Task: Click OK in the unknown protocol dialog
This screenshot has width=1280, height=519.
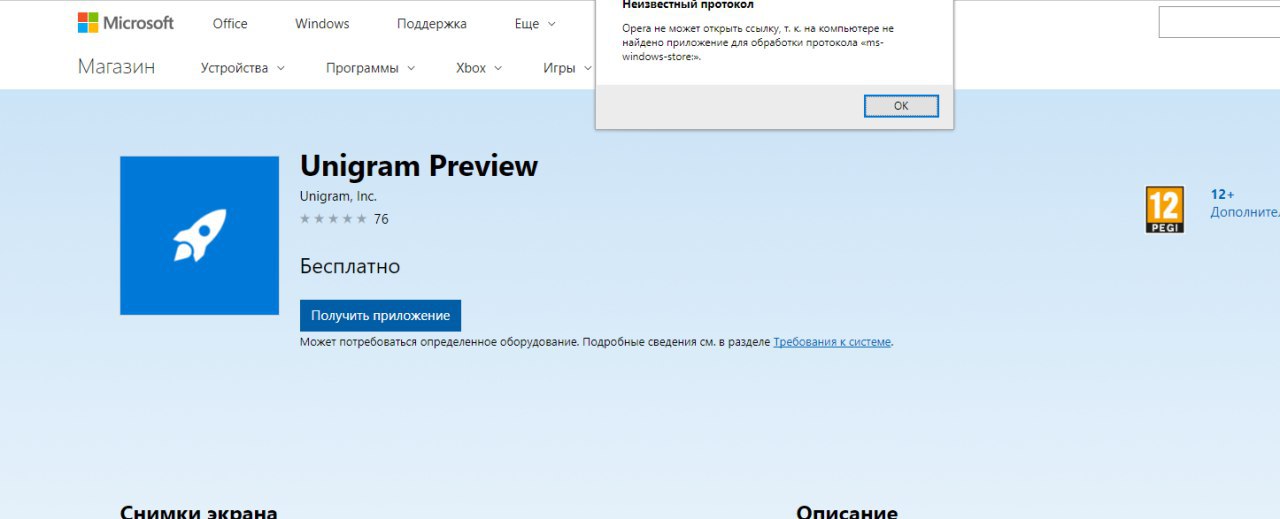Action: tap(901, 106)
